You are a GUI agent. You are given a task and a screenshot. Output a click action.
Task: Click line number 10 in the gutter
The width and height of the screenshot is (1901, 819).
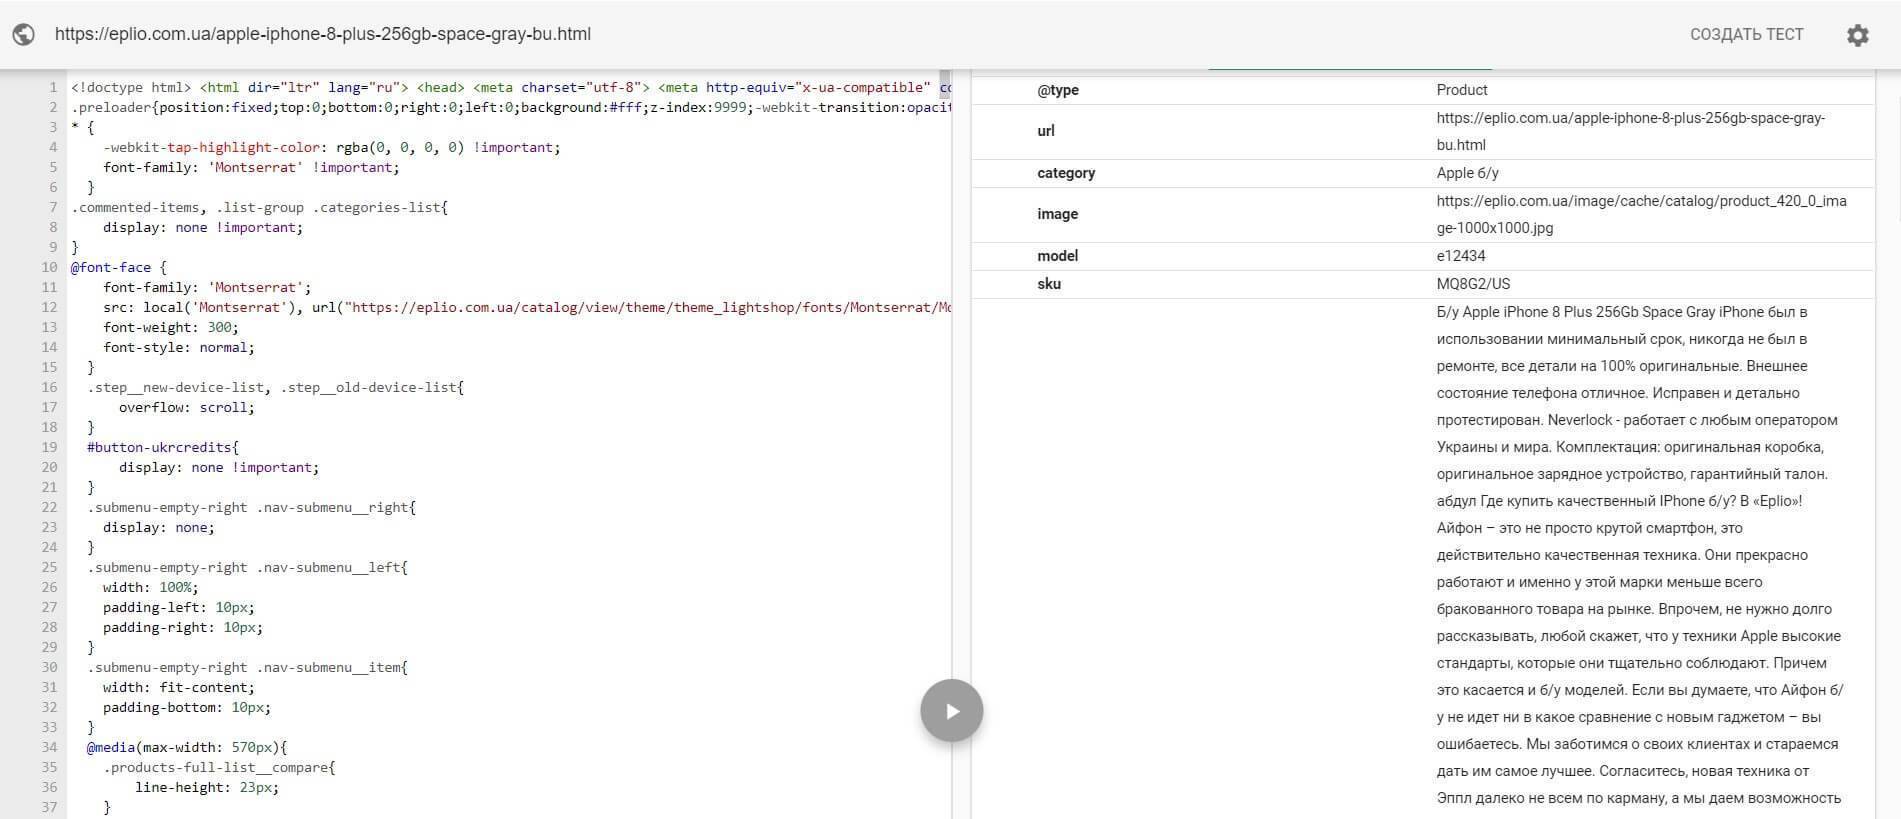tap(49, 267)
